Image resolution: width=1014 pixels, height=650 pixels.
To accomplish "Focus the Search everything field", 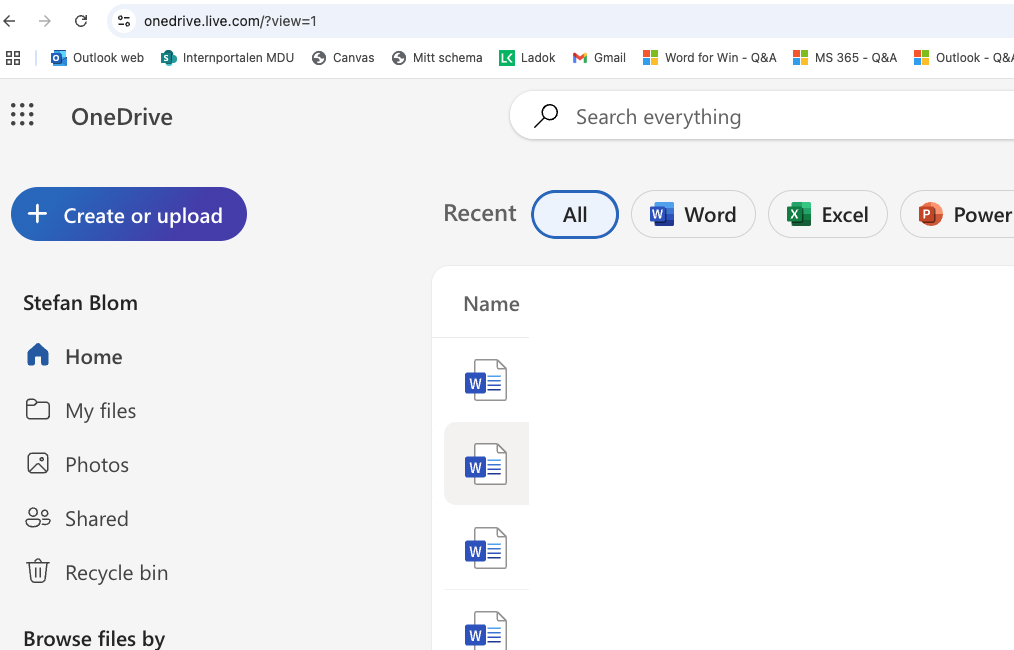I will click(x=763, y=116).
